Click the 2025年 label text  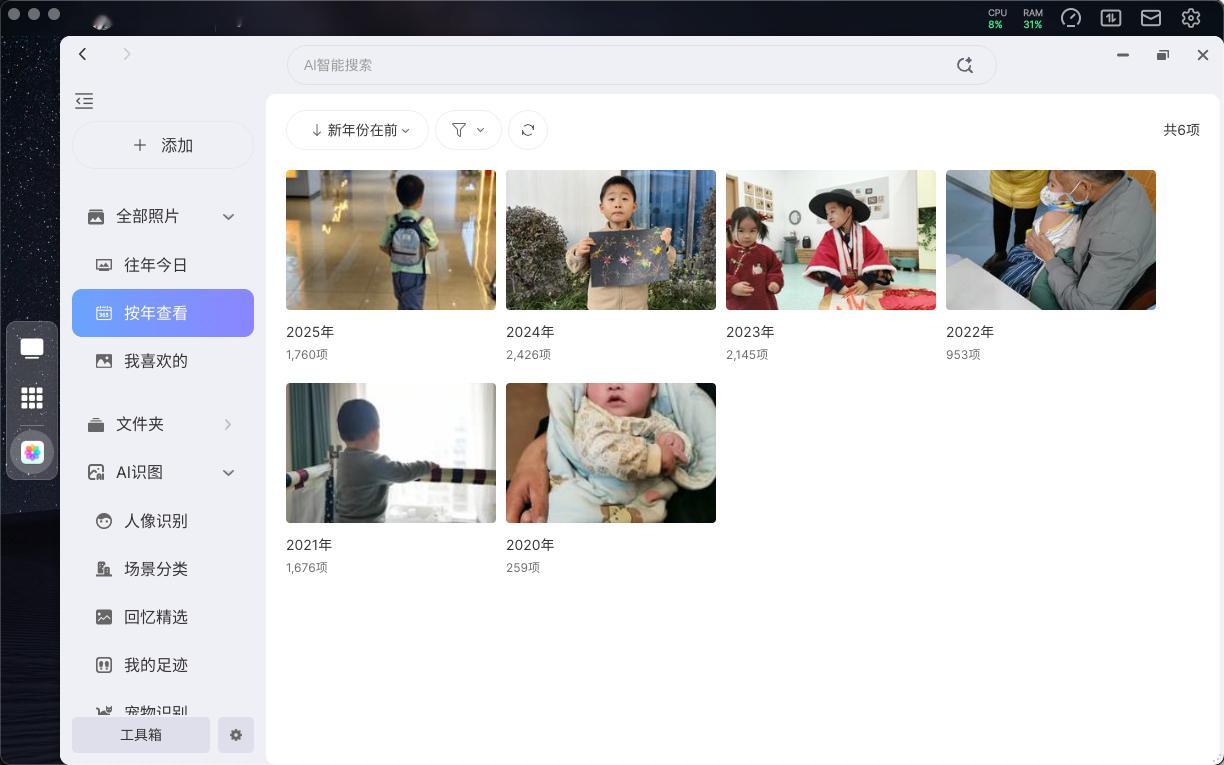click(310, 332)
